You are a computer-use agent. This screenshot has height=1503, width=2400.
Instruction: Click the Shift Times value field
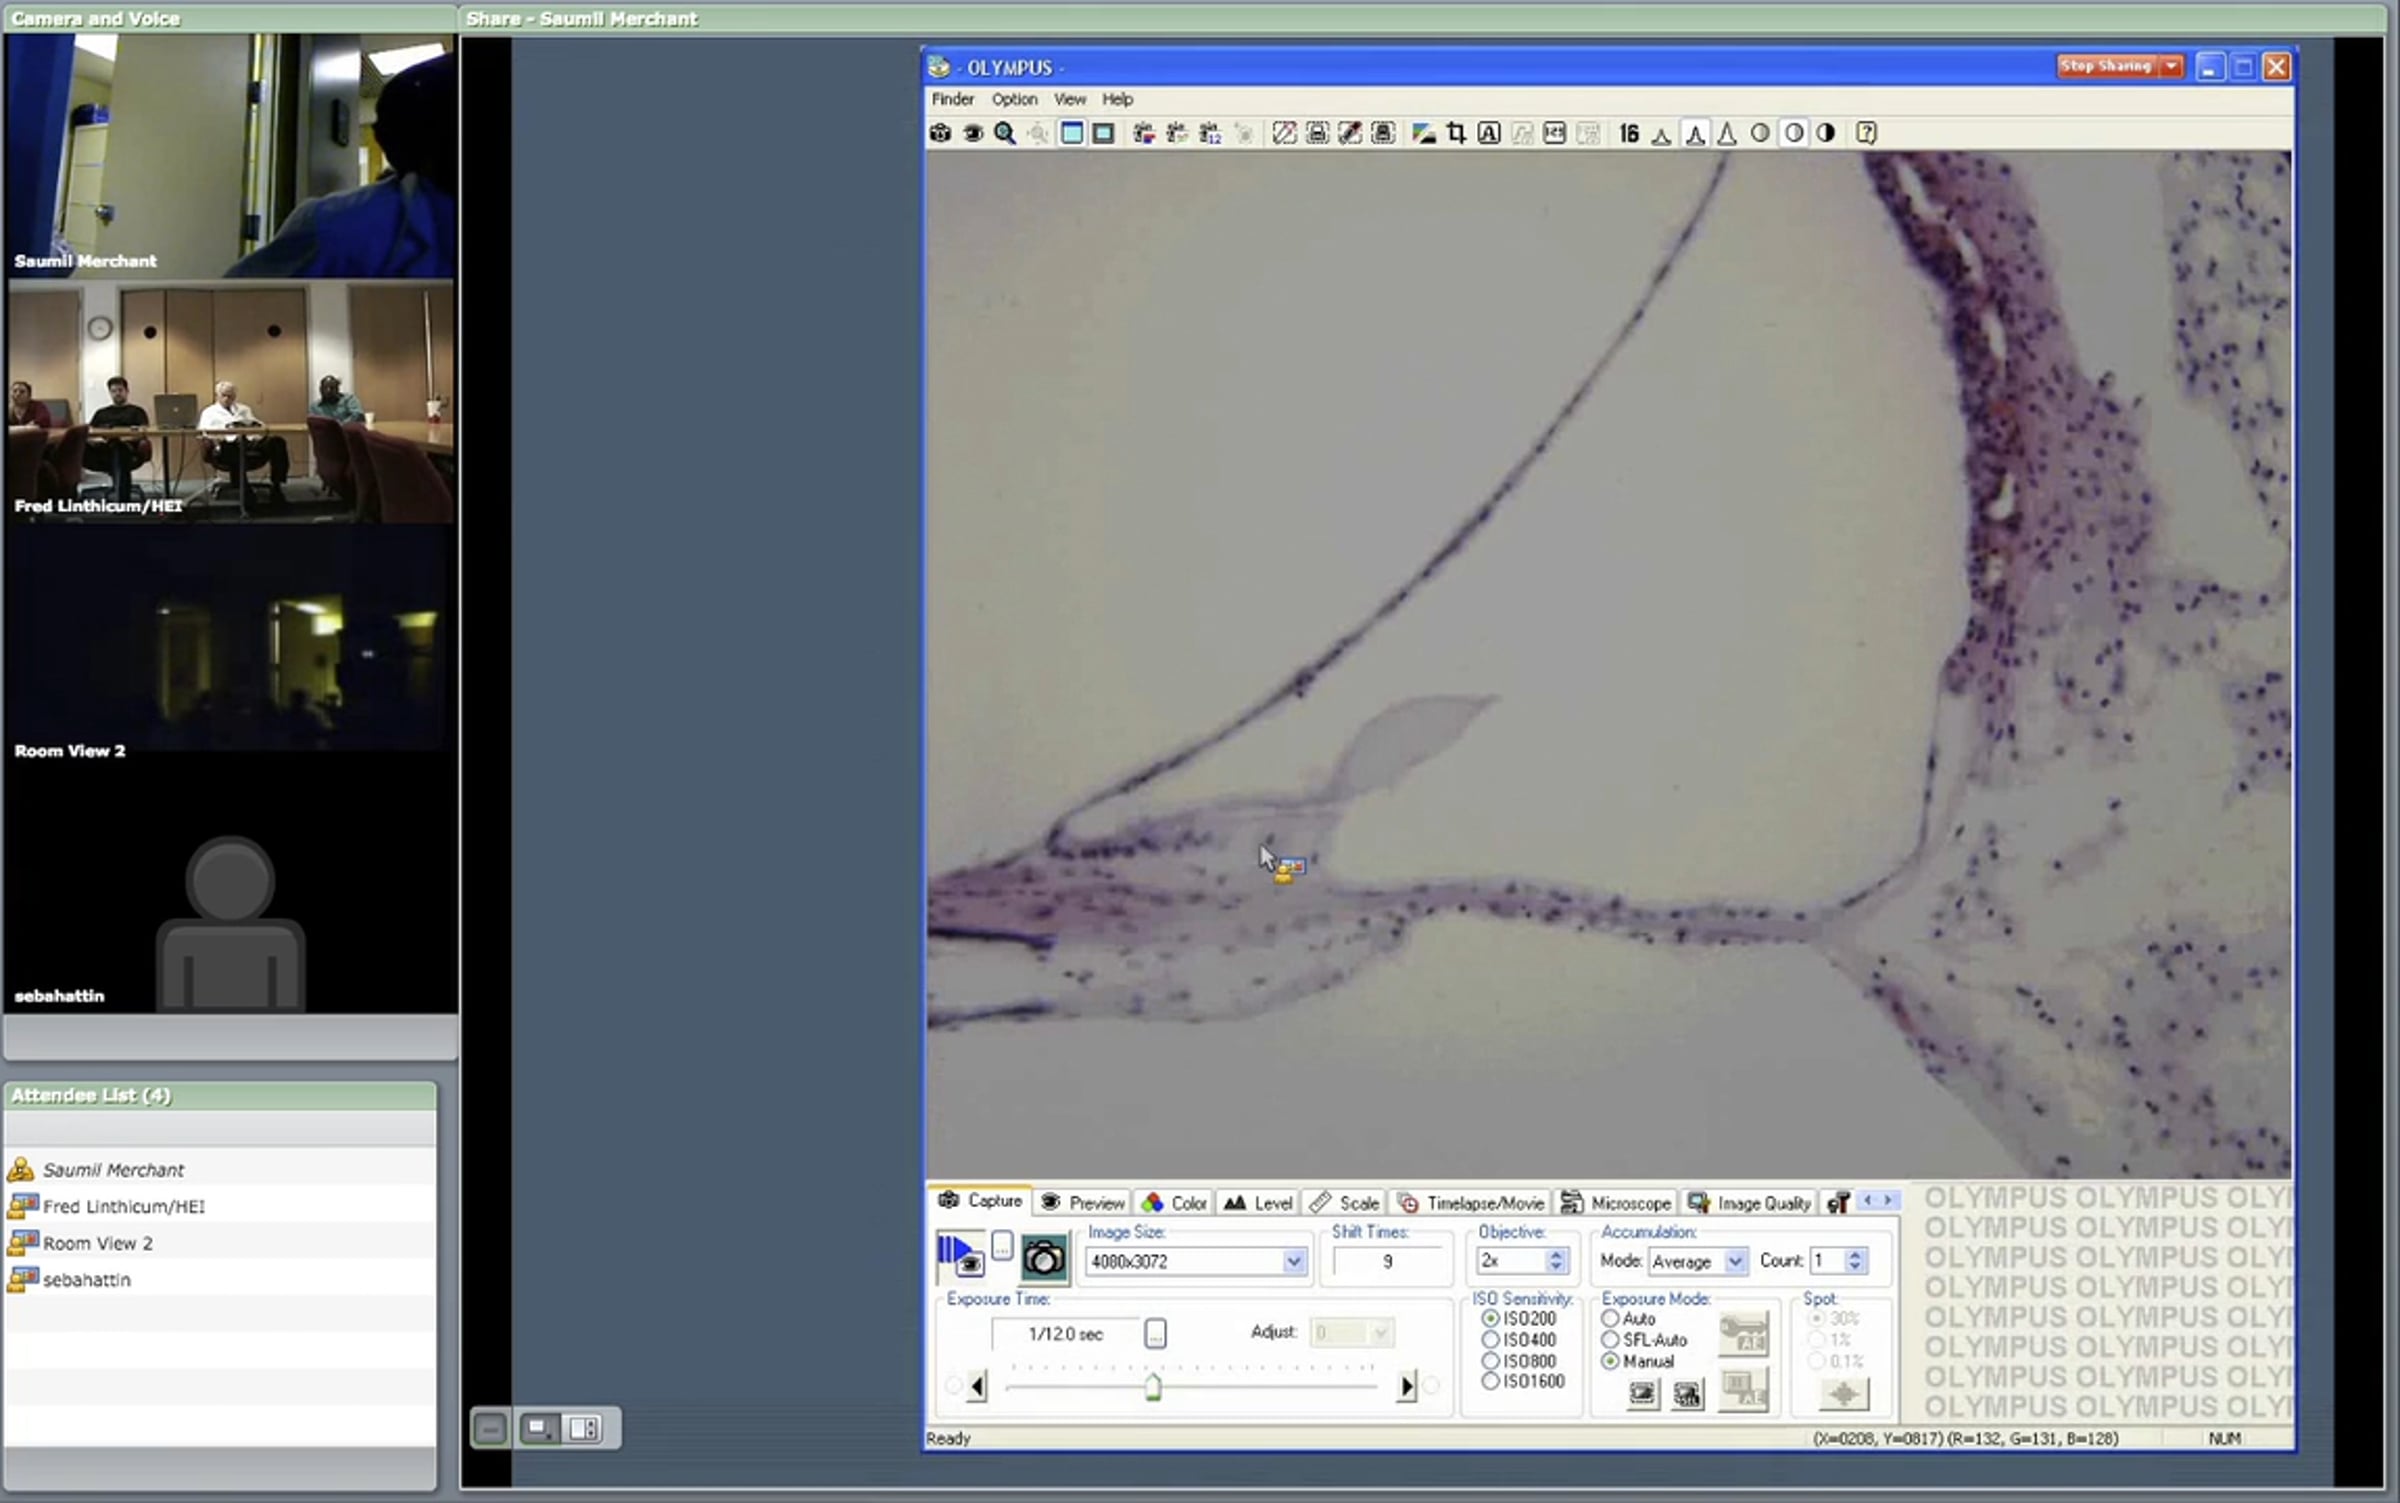point(1387,1262)
